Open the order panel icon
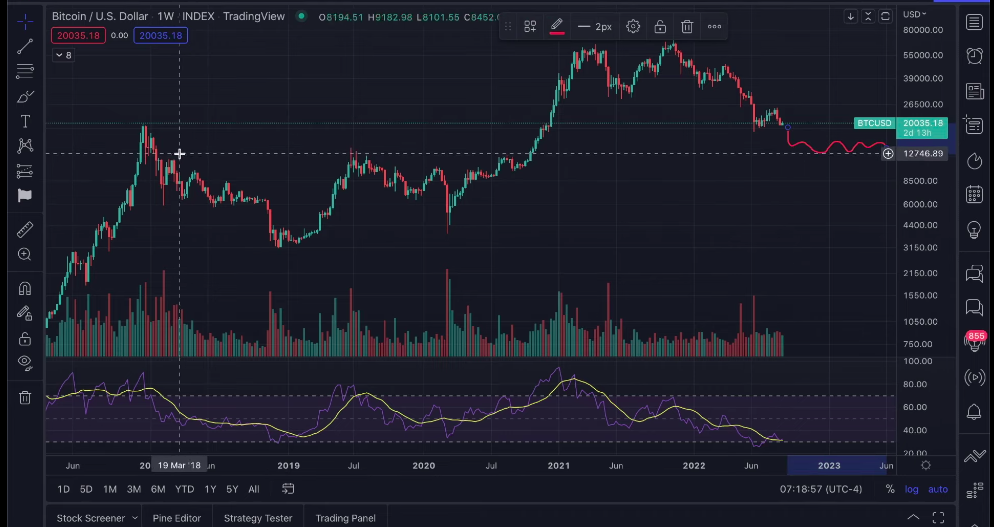This screenshot has height=527, width=994. tap(974, 456)
